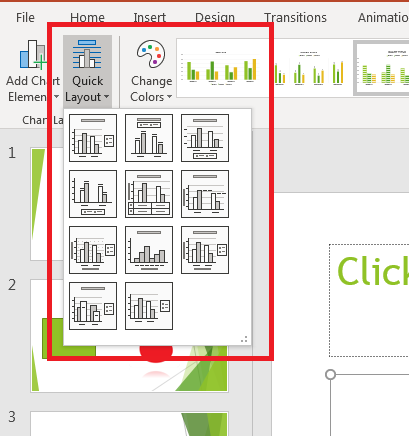Choose the stacked-column layout in bottom row
Screen dimensions: 409x436
click(93, 306)
